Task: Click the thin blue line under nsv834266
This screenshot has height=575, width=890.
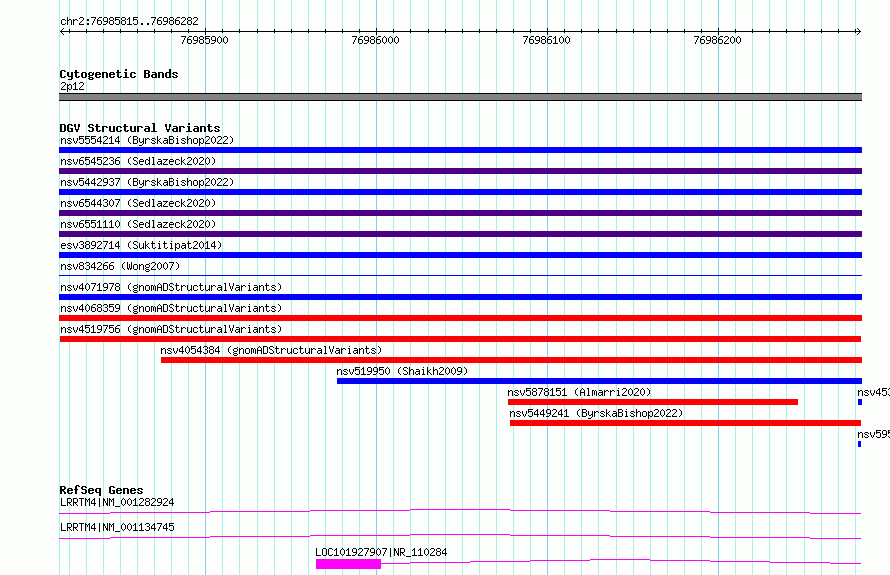Action: click(x=460, y=276)
